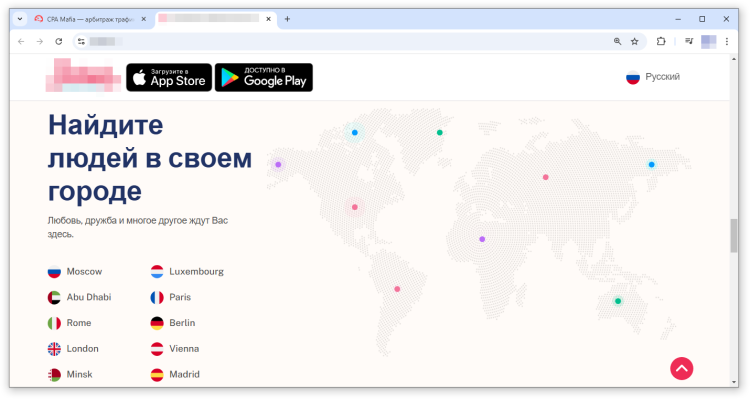Click the Italian flag icon beside Rome
This screenshot has height=399, width=750.
(54, 323)
